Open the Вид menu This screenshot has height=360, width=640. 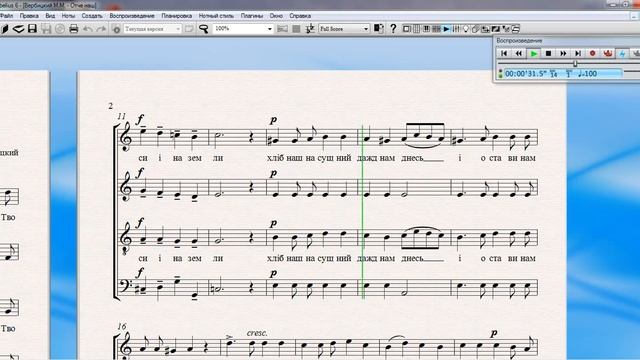pyautogui.click(x=50, y=16)
